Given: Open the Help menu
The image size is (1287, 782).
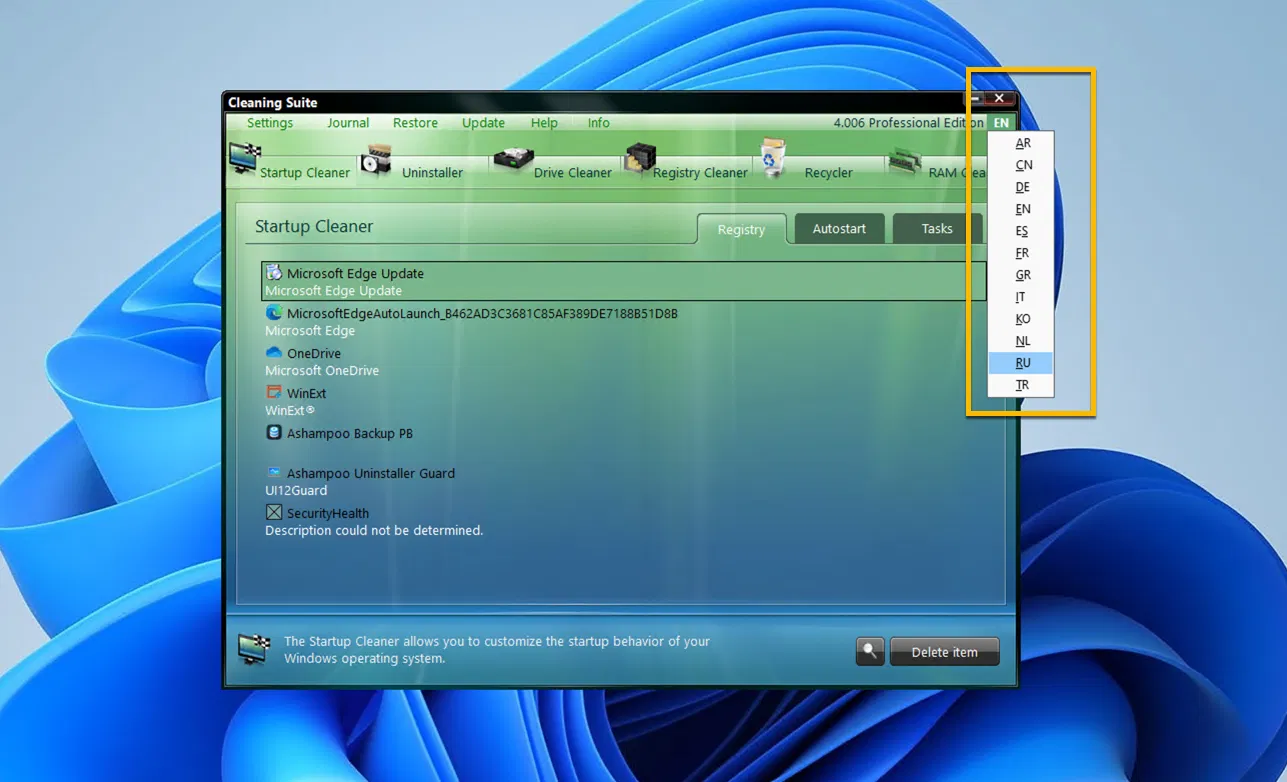Looking at the screenshot, I should pos(544,123).
